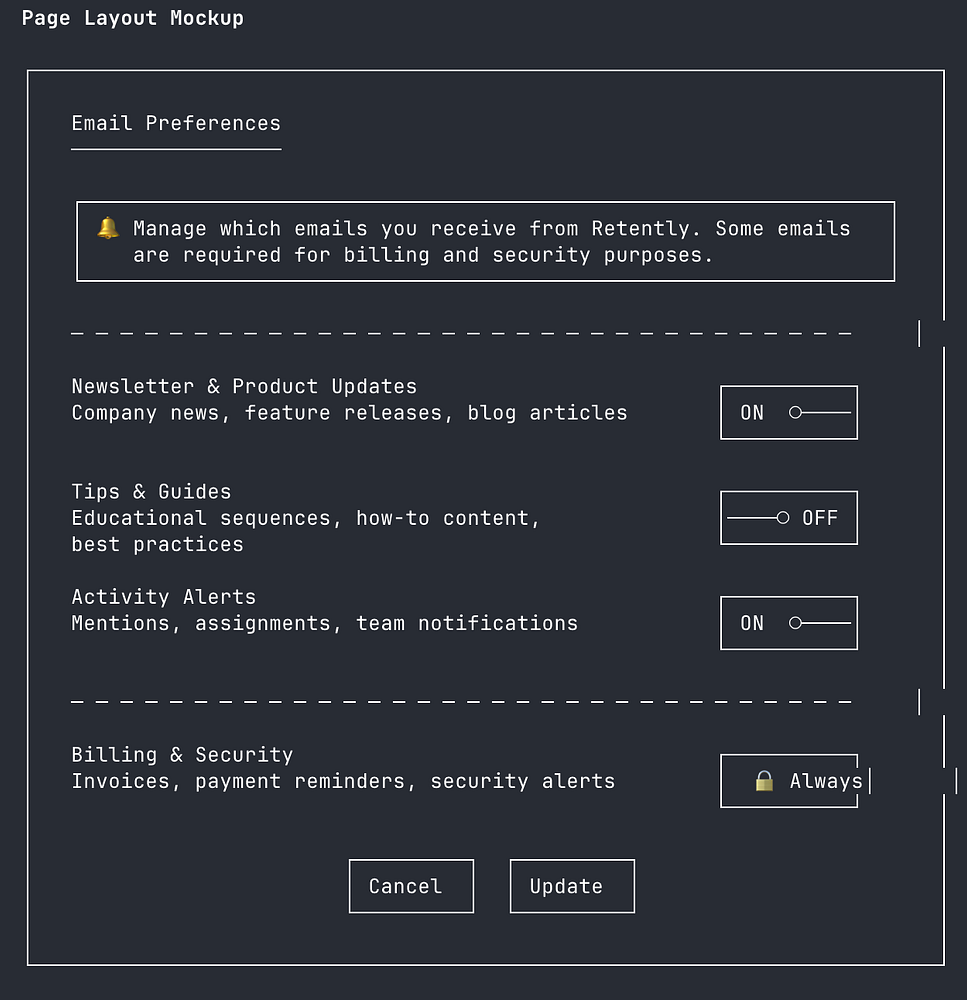Click the round knob on the OFF switch

click(783, 518)
